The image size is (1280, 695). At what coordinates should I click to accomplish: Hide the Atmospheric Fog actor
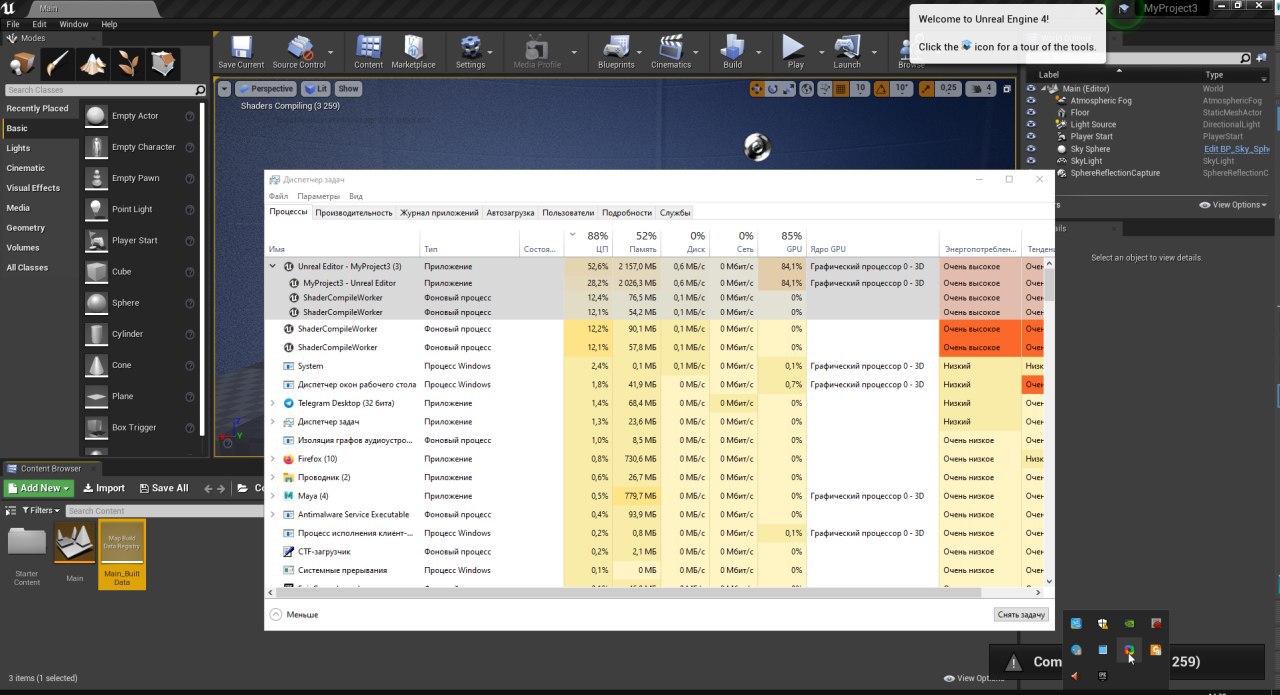1032,101
